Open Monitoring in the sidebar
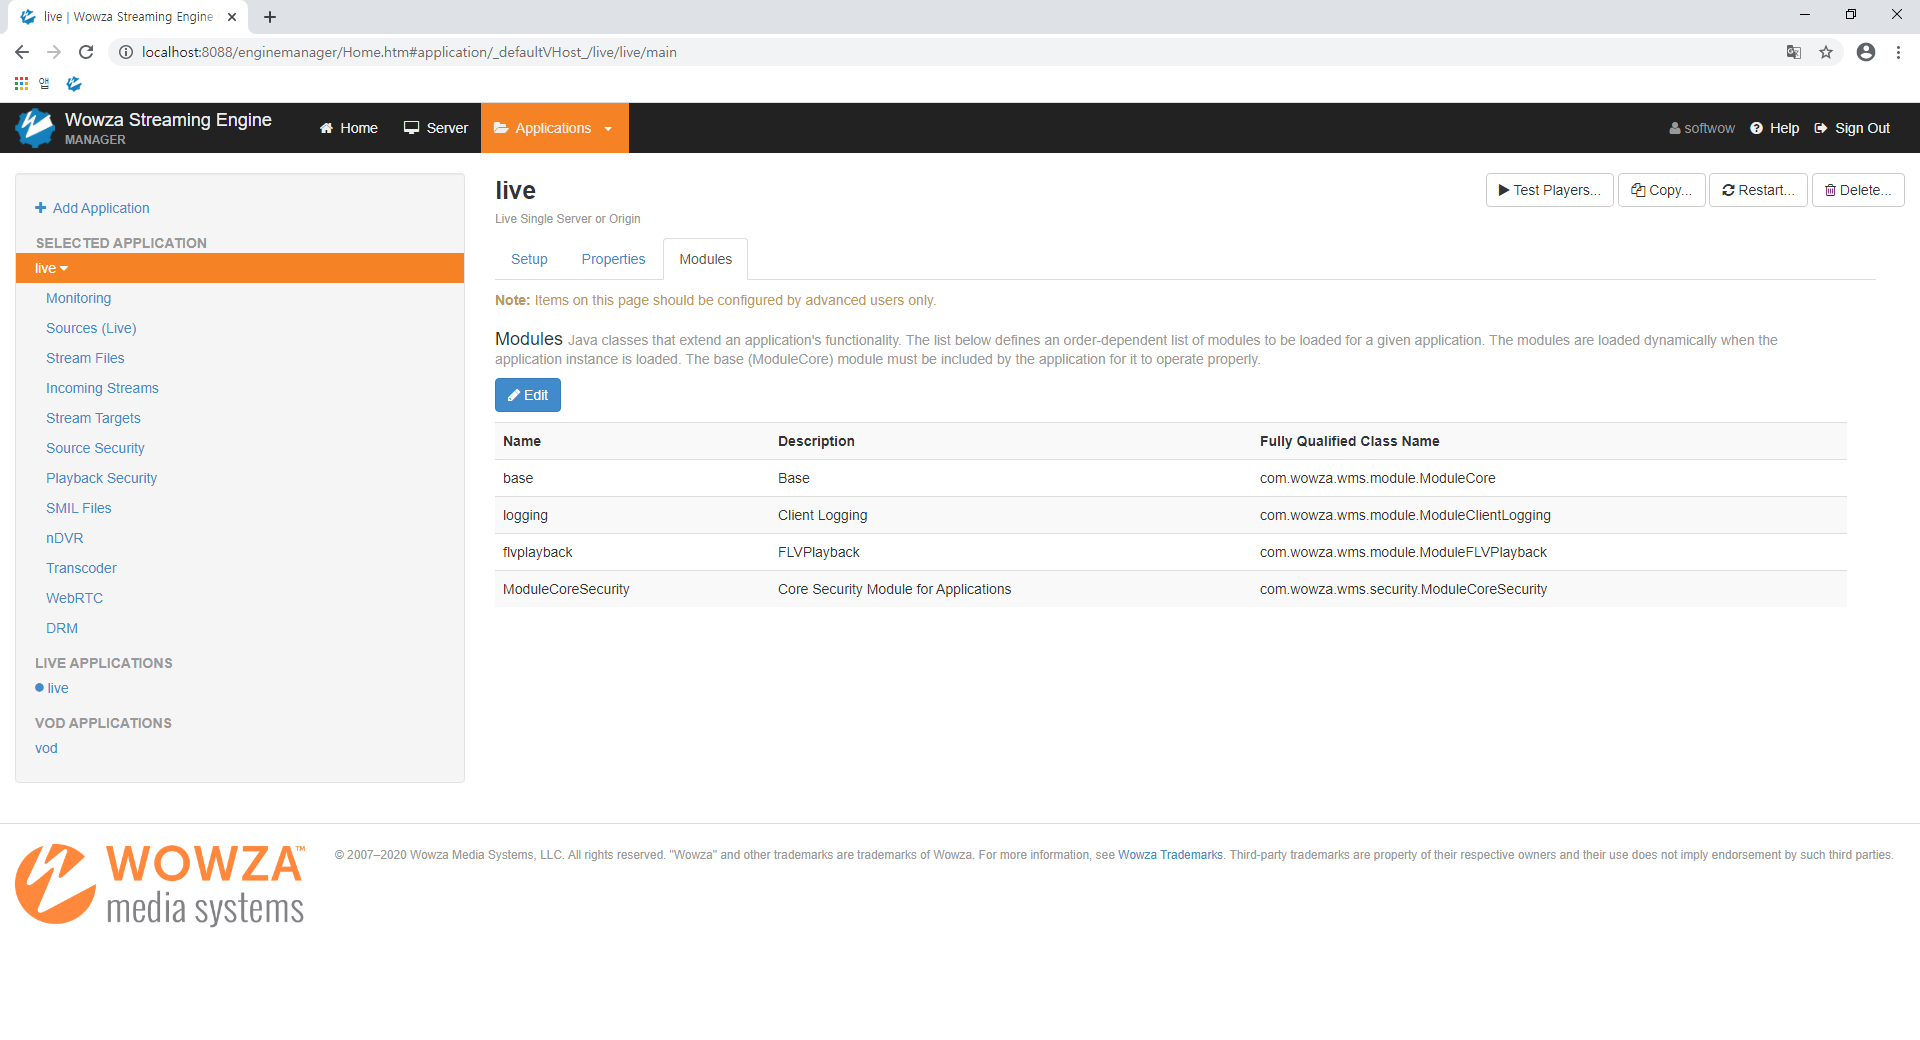 coord(78,298)
